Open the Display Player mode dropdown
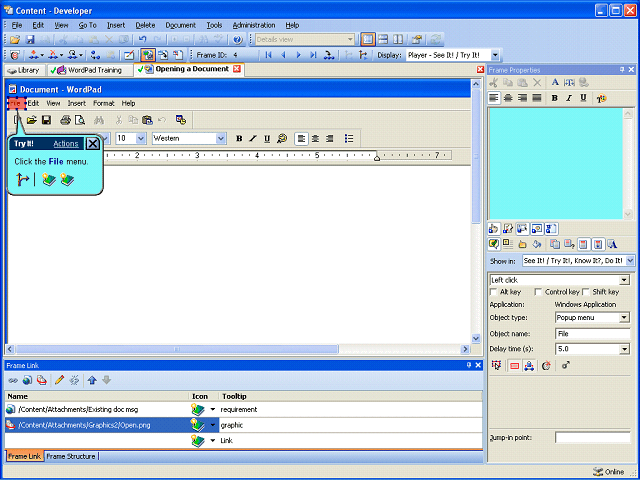This screenshot has height=480, width=640. tap(495, 55)
